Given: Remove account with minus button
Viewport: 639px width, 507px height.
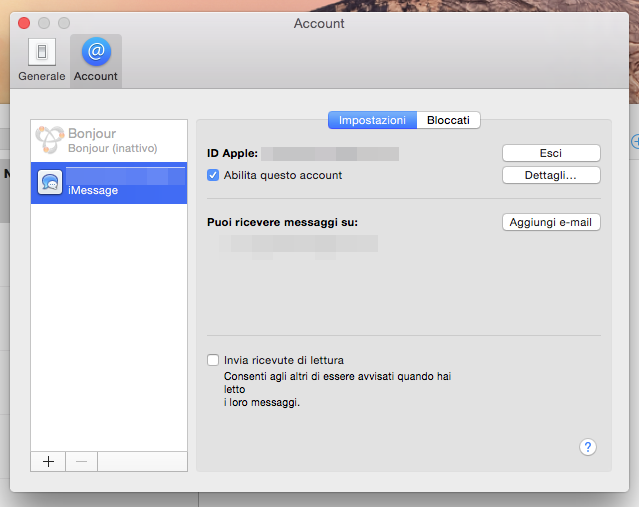Looking at the screenshot, I should (81, 461).
